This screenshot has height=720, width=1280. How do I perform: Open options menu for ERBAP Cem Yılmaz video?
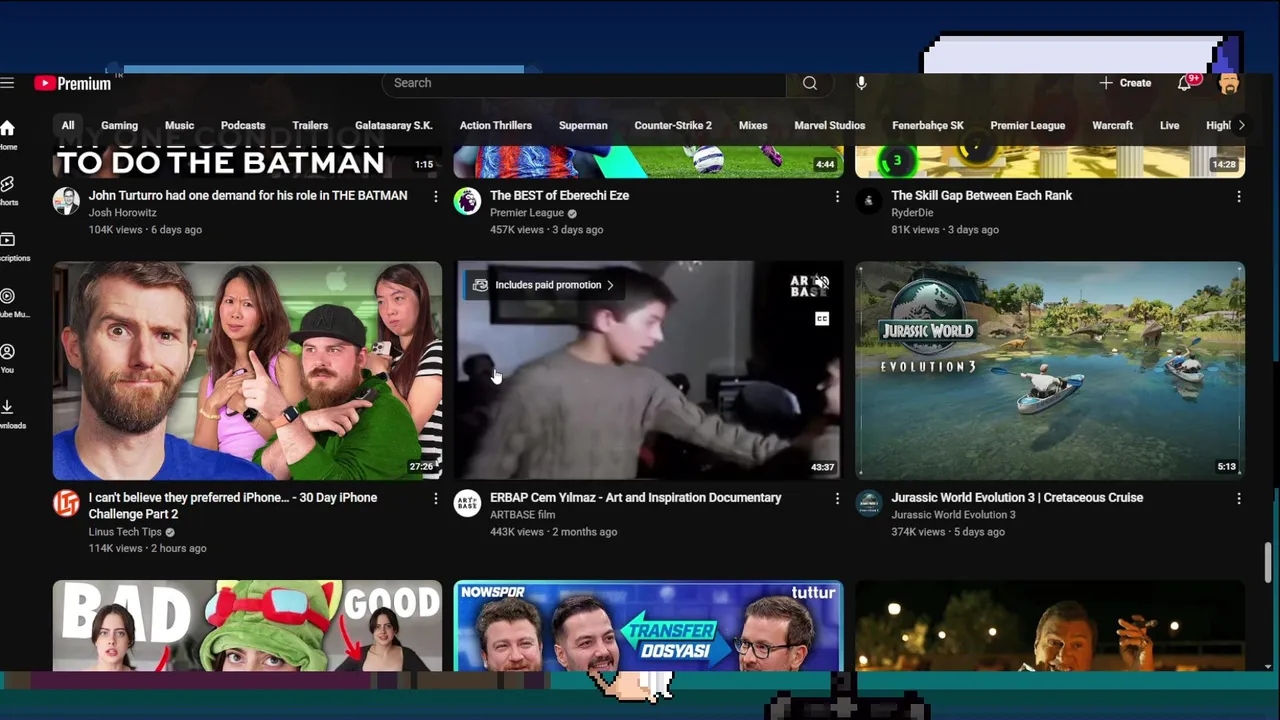[837, 498]
